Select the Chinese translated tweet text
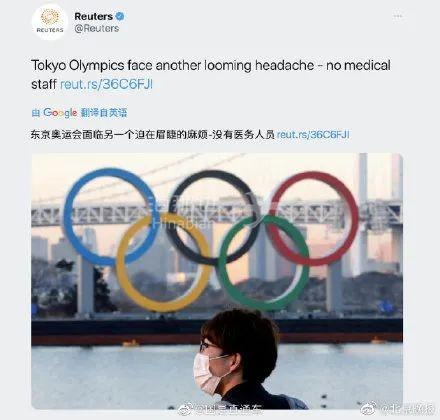The image size is (440, 420). (153, 135)
